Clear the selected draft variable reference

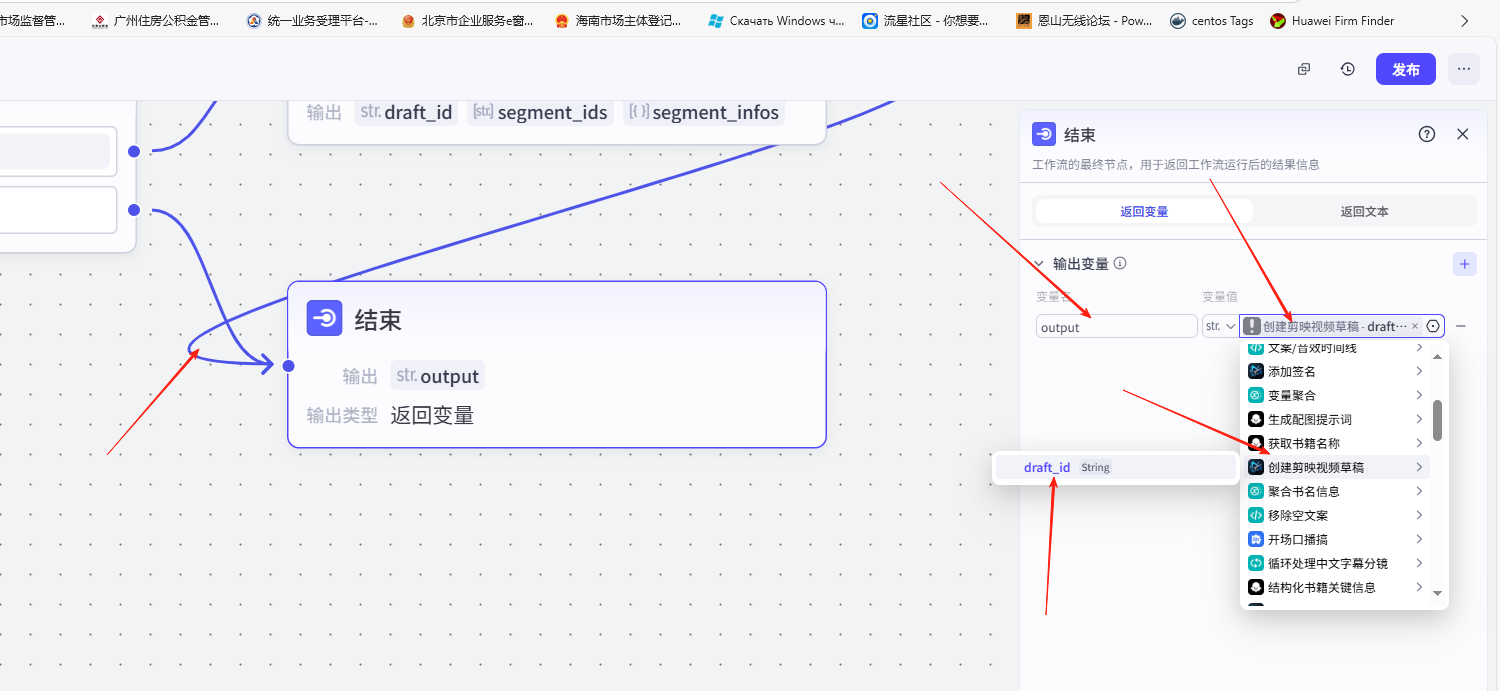pos(1415,326)
